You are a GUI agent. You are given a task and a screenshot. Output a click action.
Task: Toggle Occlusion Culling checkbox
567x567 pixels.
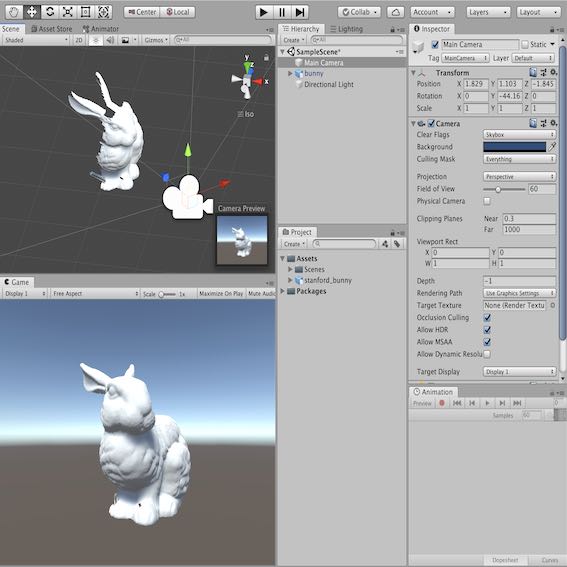487,317
